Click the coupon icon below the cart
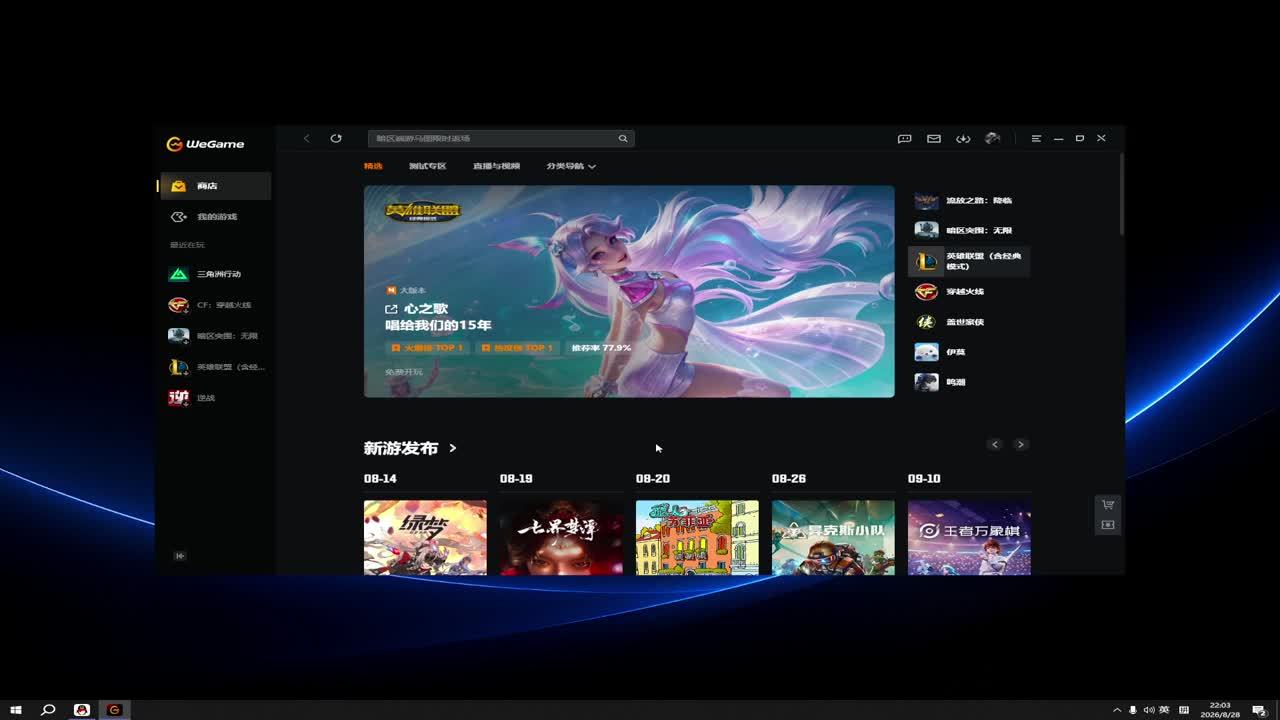The width and height of the screenshot is (1280, 720). pyautogui.click(x=1108, y=525)
